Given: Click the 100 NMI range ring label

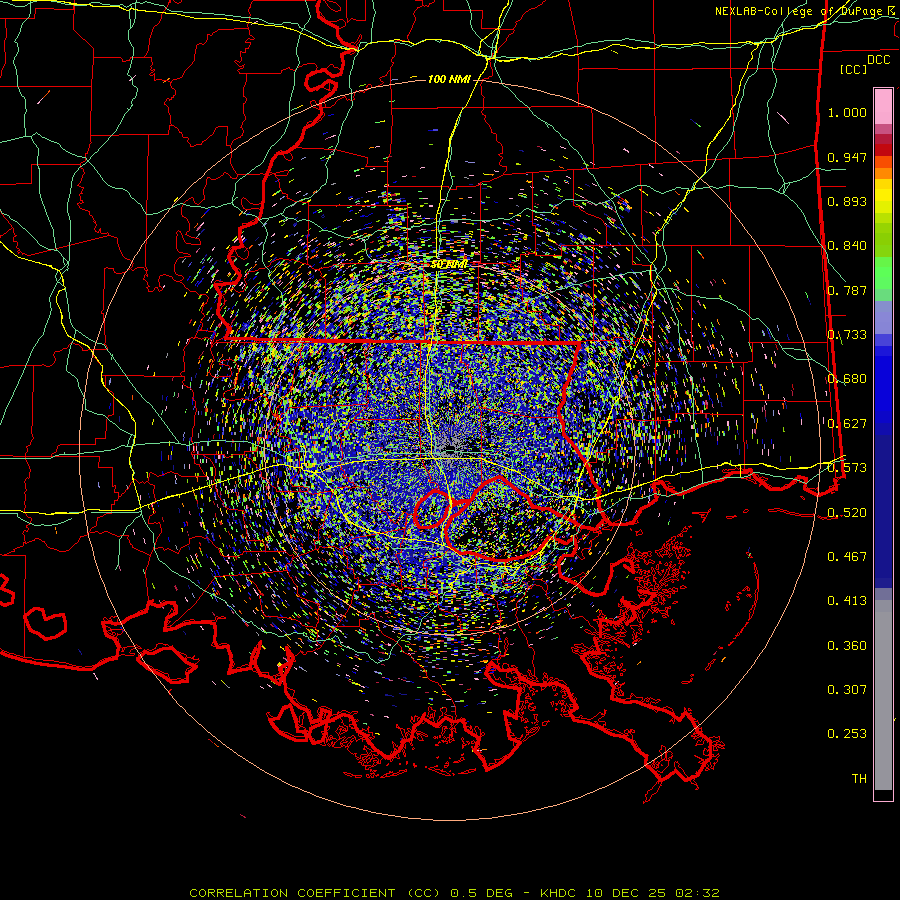Looking at the screenshot, I should pos(449,79).
